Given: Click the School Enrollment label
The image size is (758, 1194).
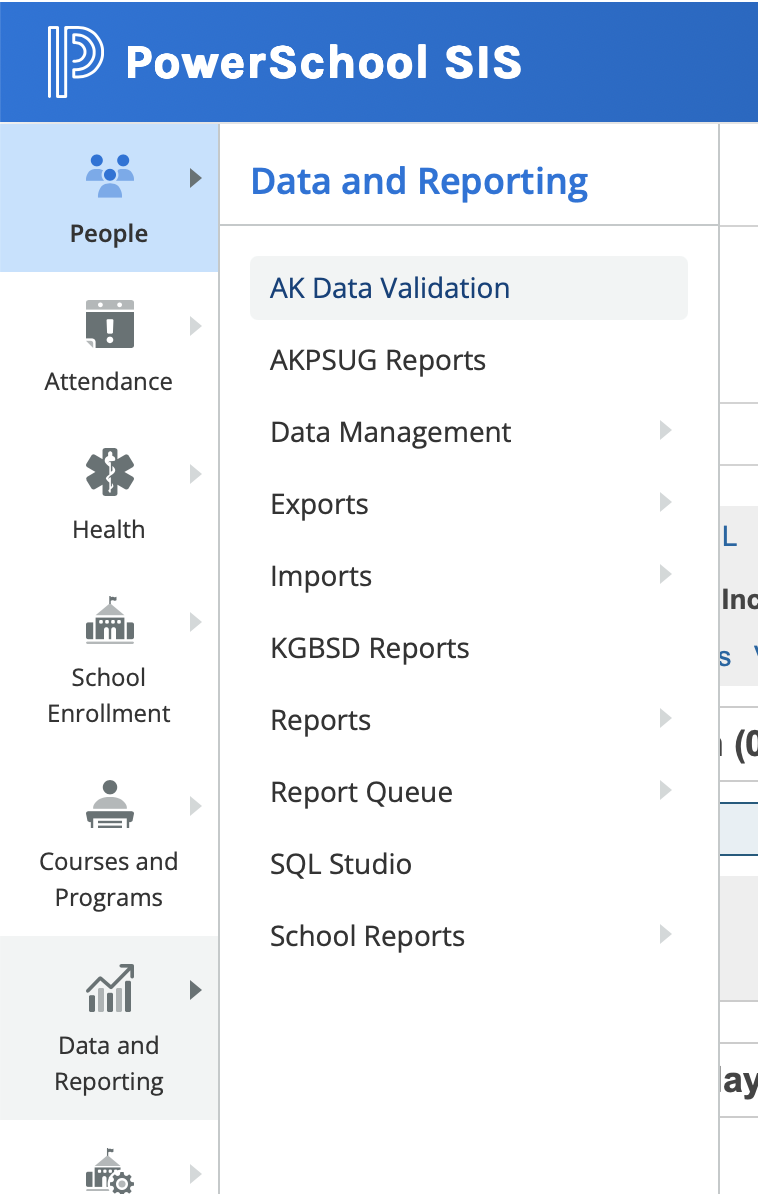Looking at the screenshot, I should (x=109, y=695).
